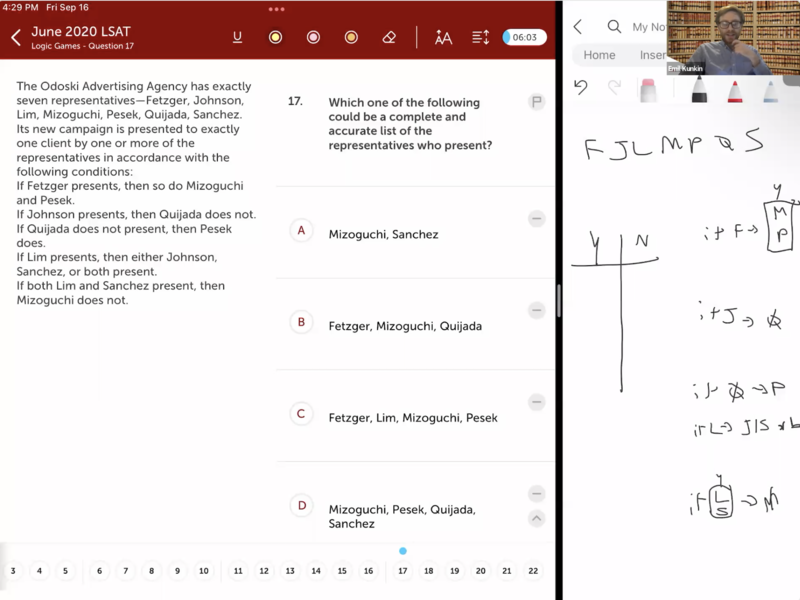Go back using notes app chevron

point(578,27)
